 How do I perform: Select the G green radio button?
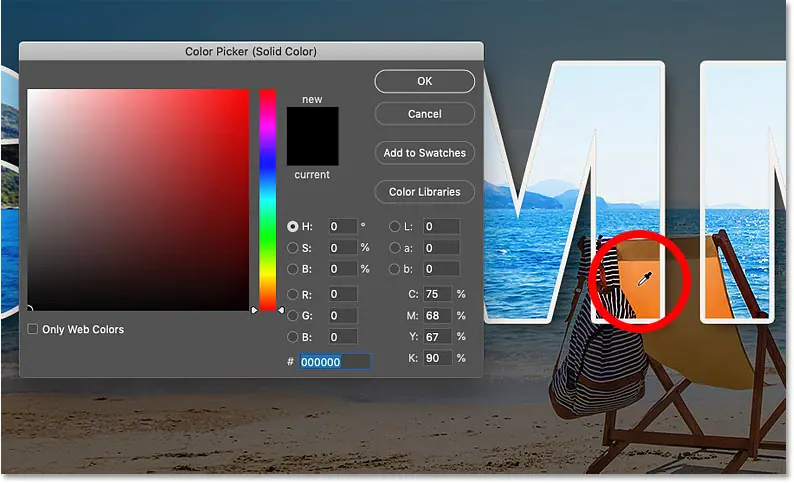(x=293, y=315)
